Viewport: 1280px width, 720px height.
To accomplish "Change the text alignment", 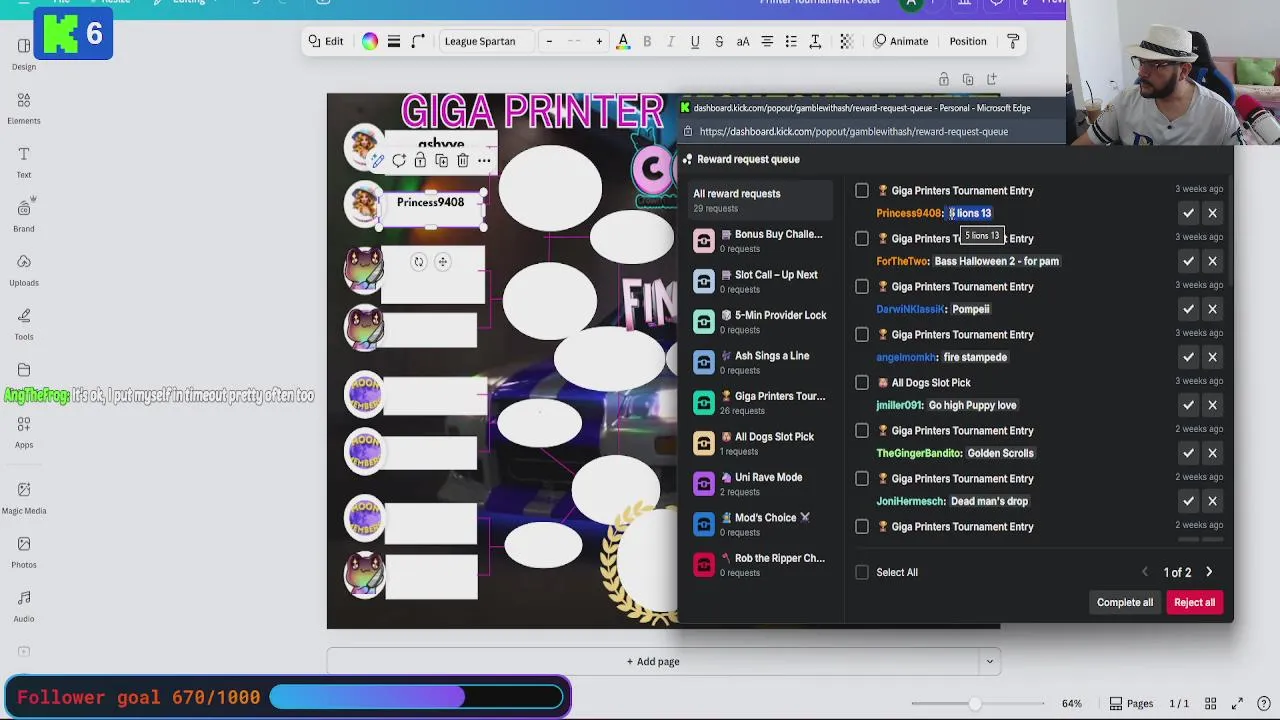I will (767, 41).
